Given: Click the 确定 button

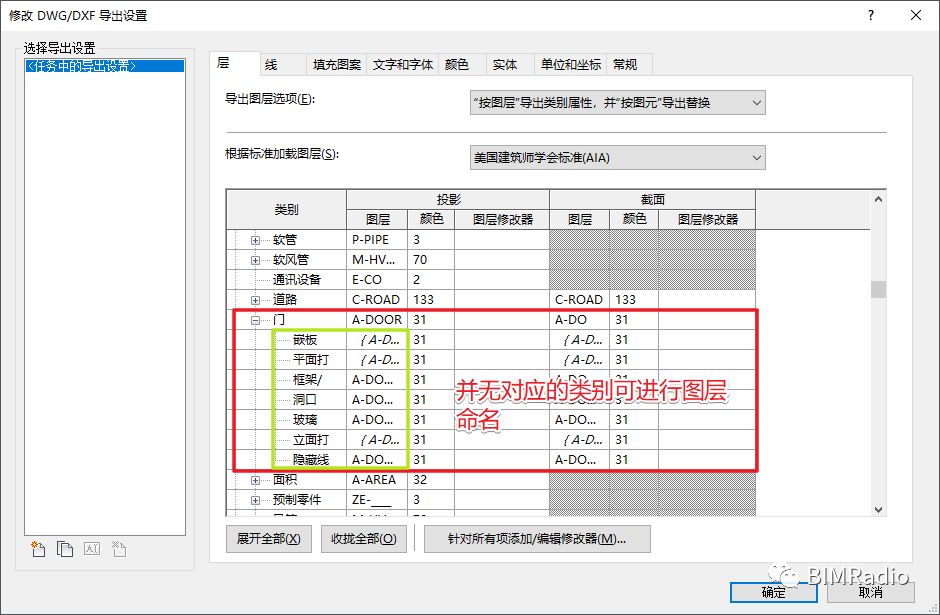Looking at the screenshot, I should tap(773, 592).
